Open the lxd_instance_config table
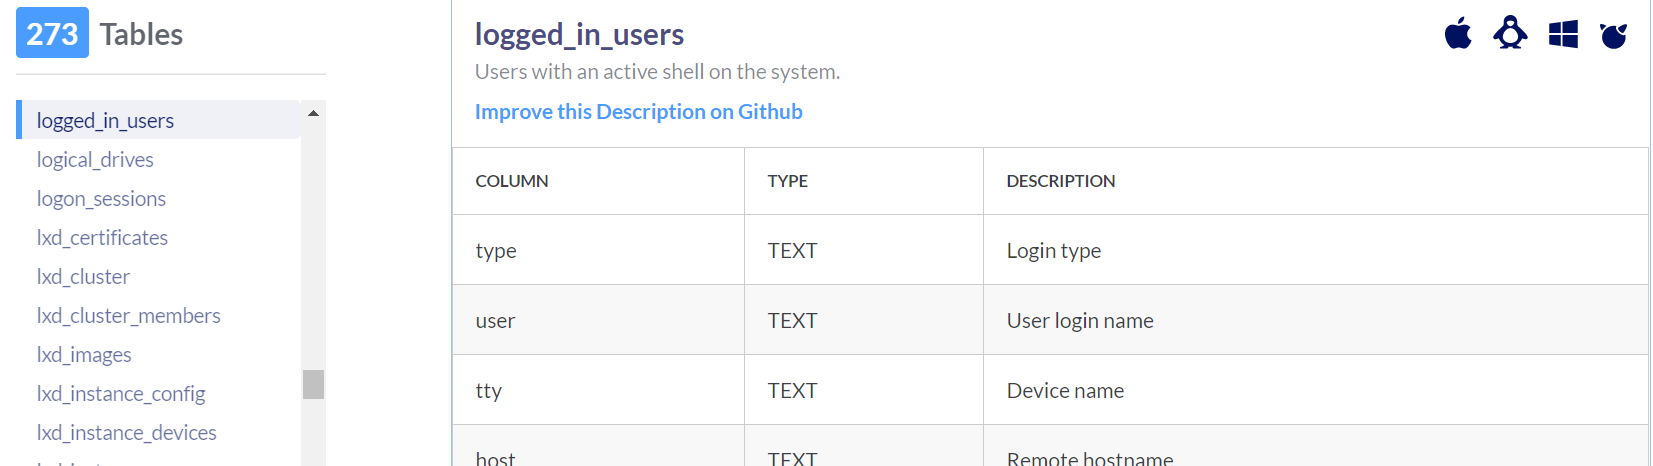This screenshot has height=466, width=1653. [121, 394]
